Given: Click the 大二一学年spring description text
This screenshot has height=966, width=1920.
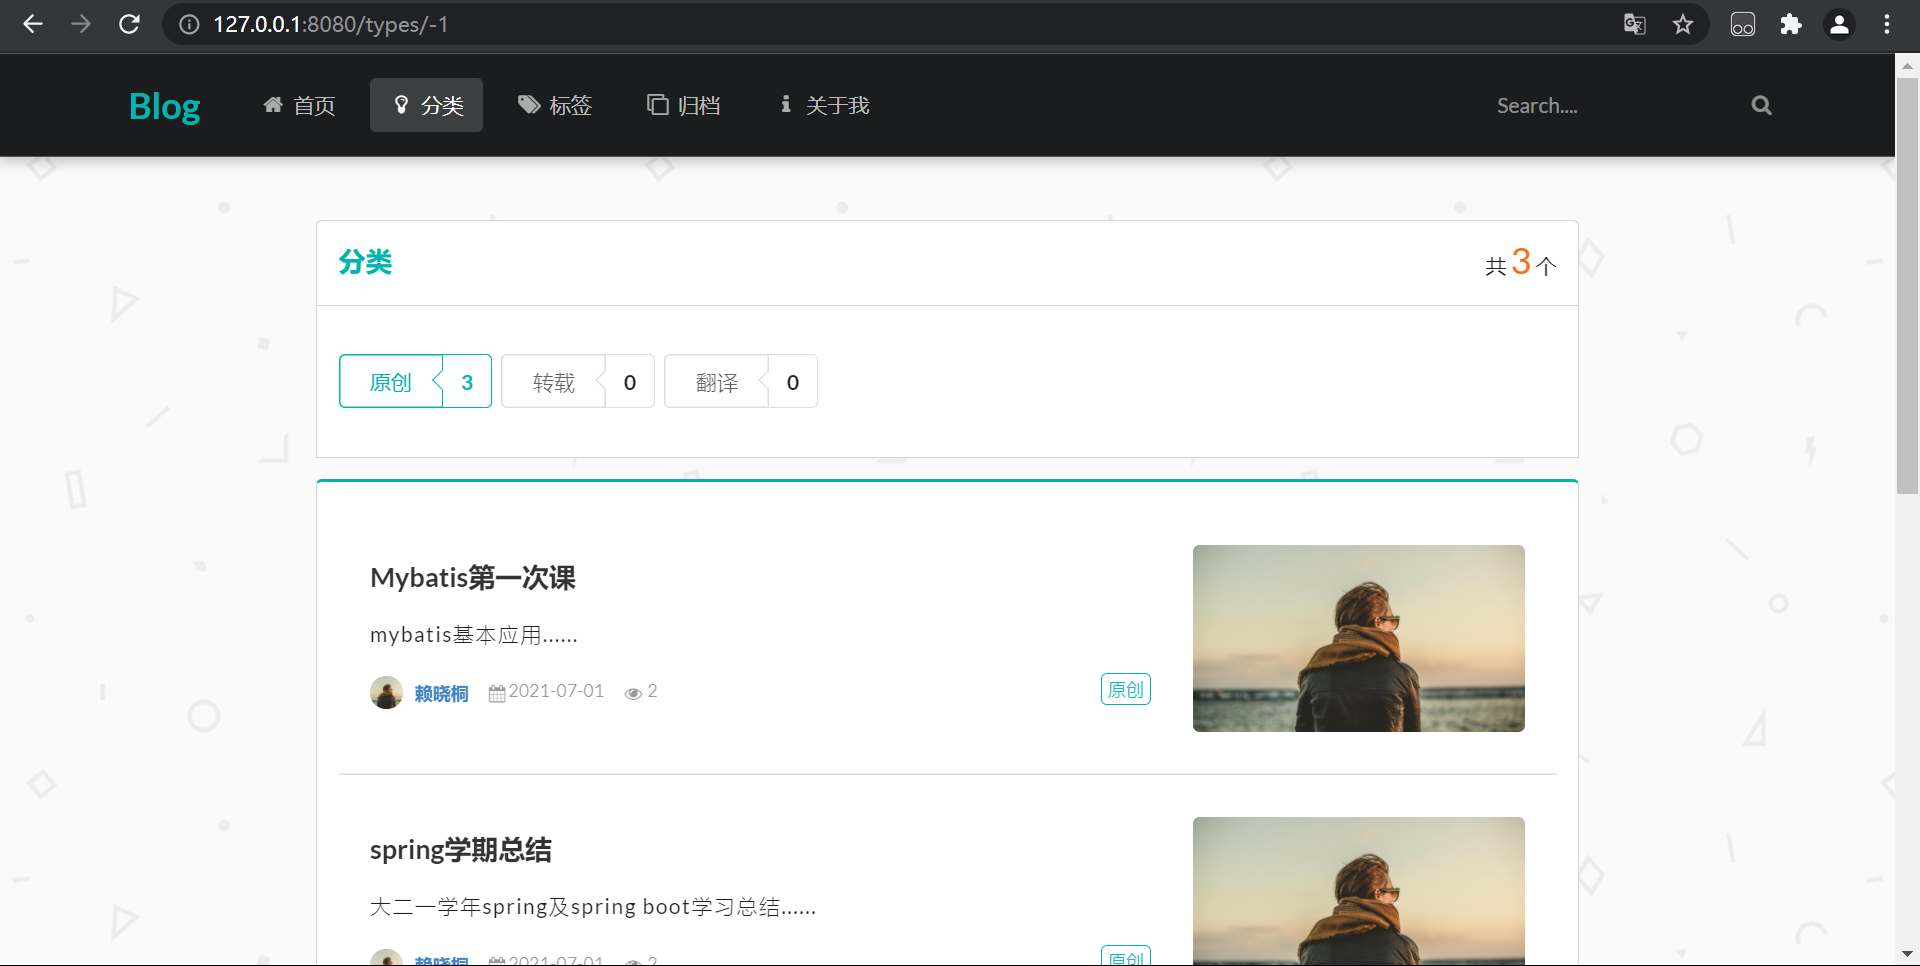Looking at the screenshot, I should 593,907.
